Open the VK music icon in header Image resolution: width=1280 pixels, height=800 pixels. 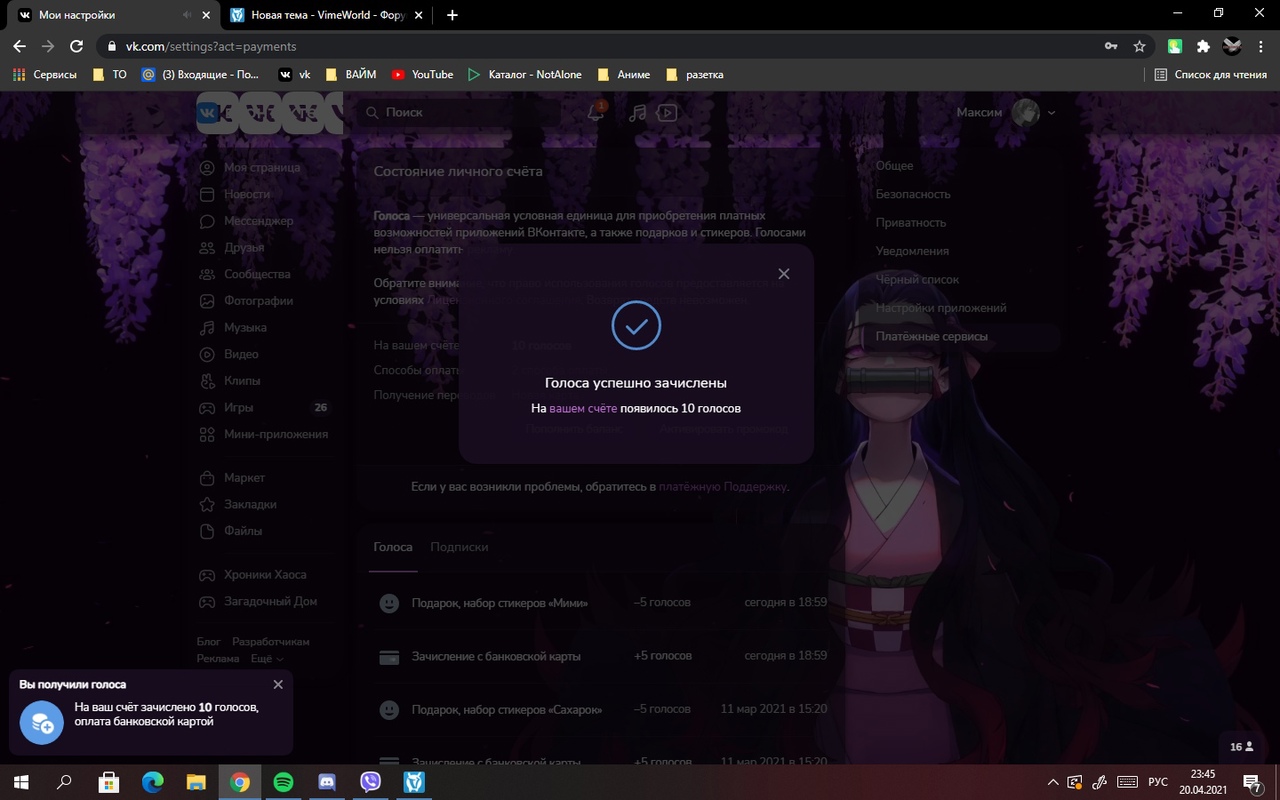tap(637, 113)
